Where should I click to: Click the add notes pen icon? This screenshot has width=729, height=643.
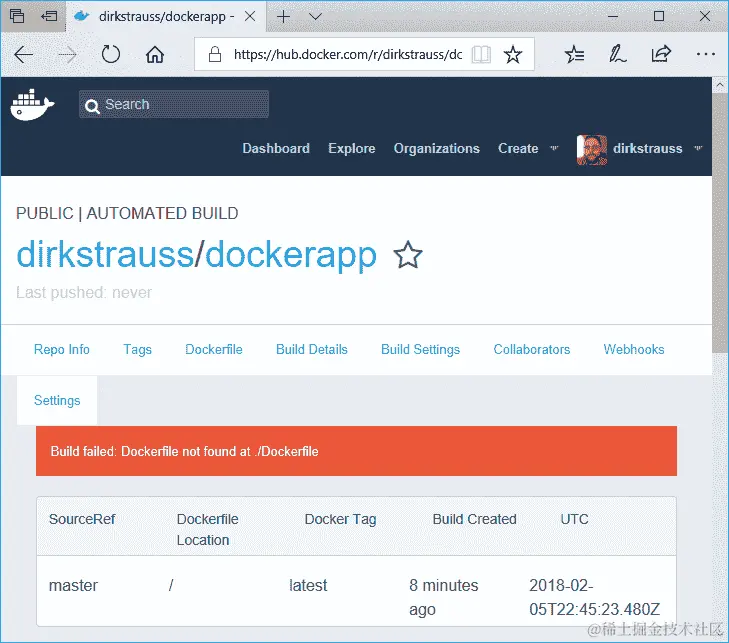click(x=617, y=54)
